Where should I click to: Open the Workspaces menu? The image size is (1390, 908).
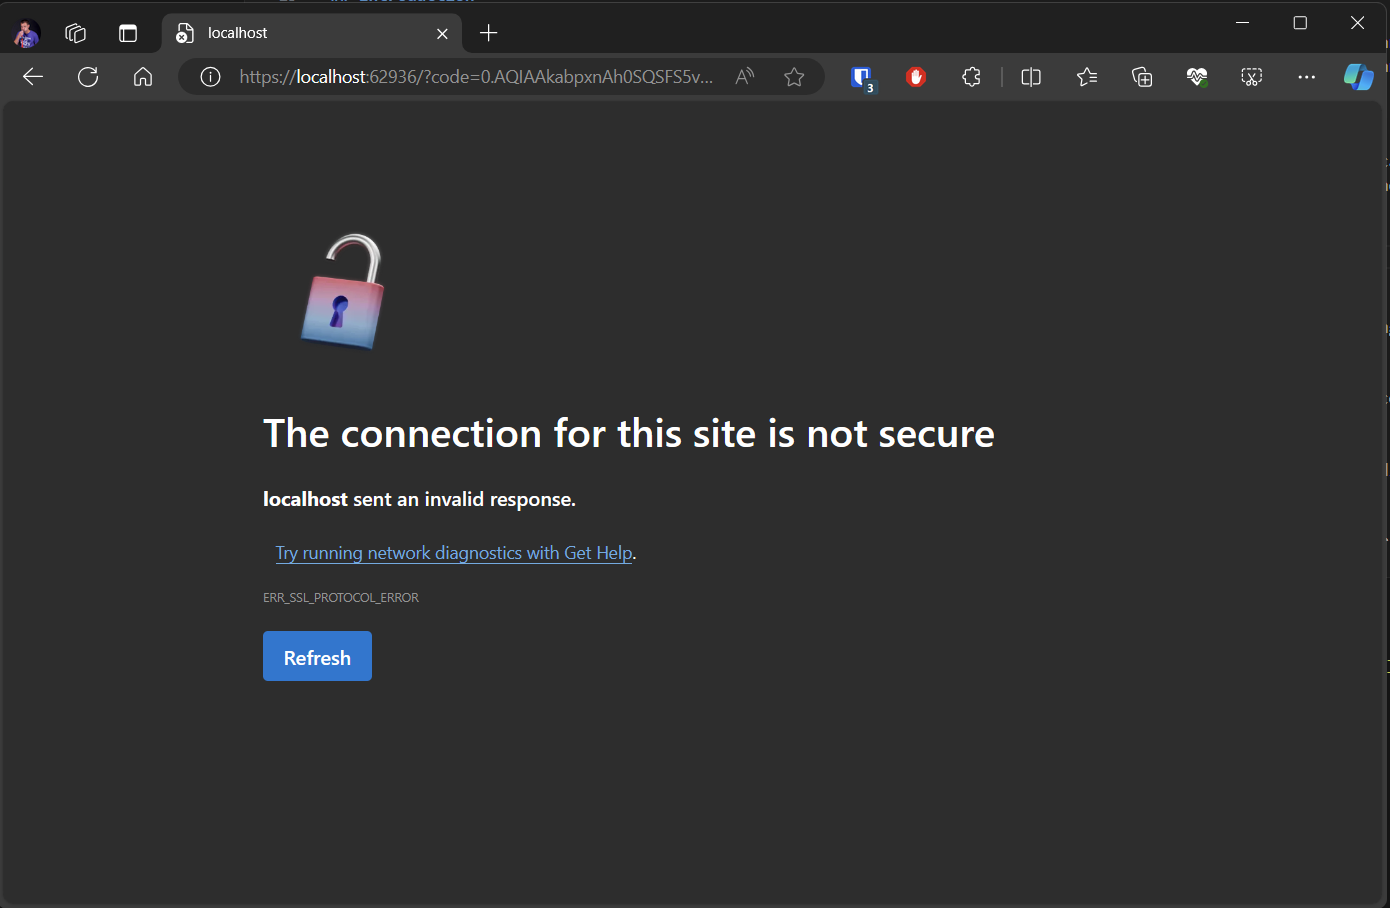click(75, 32)
